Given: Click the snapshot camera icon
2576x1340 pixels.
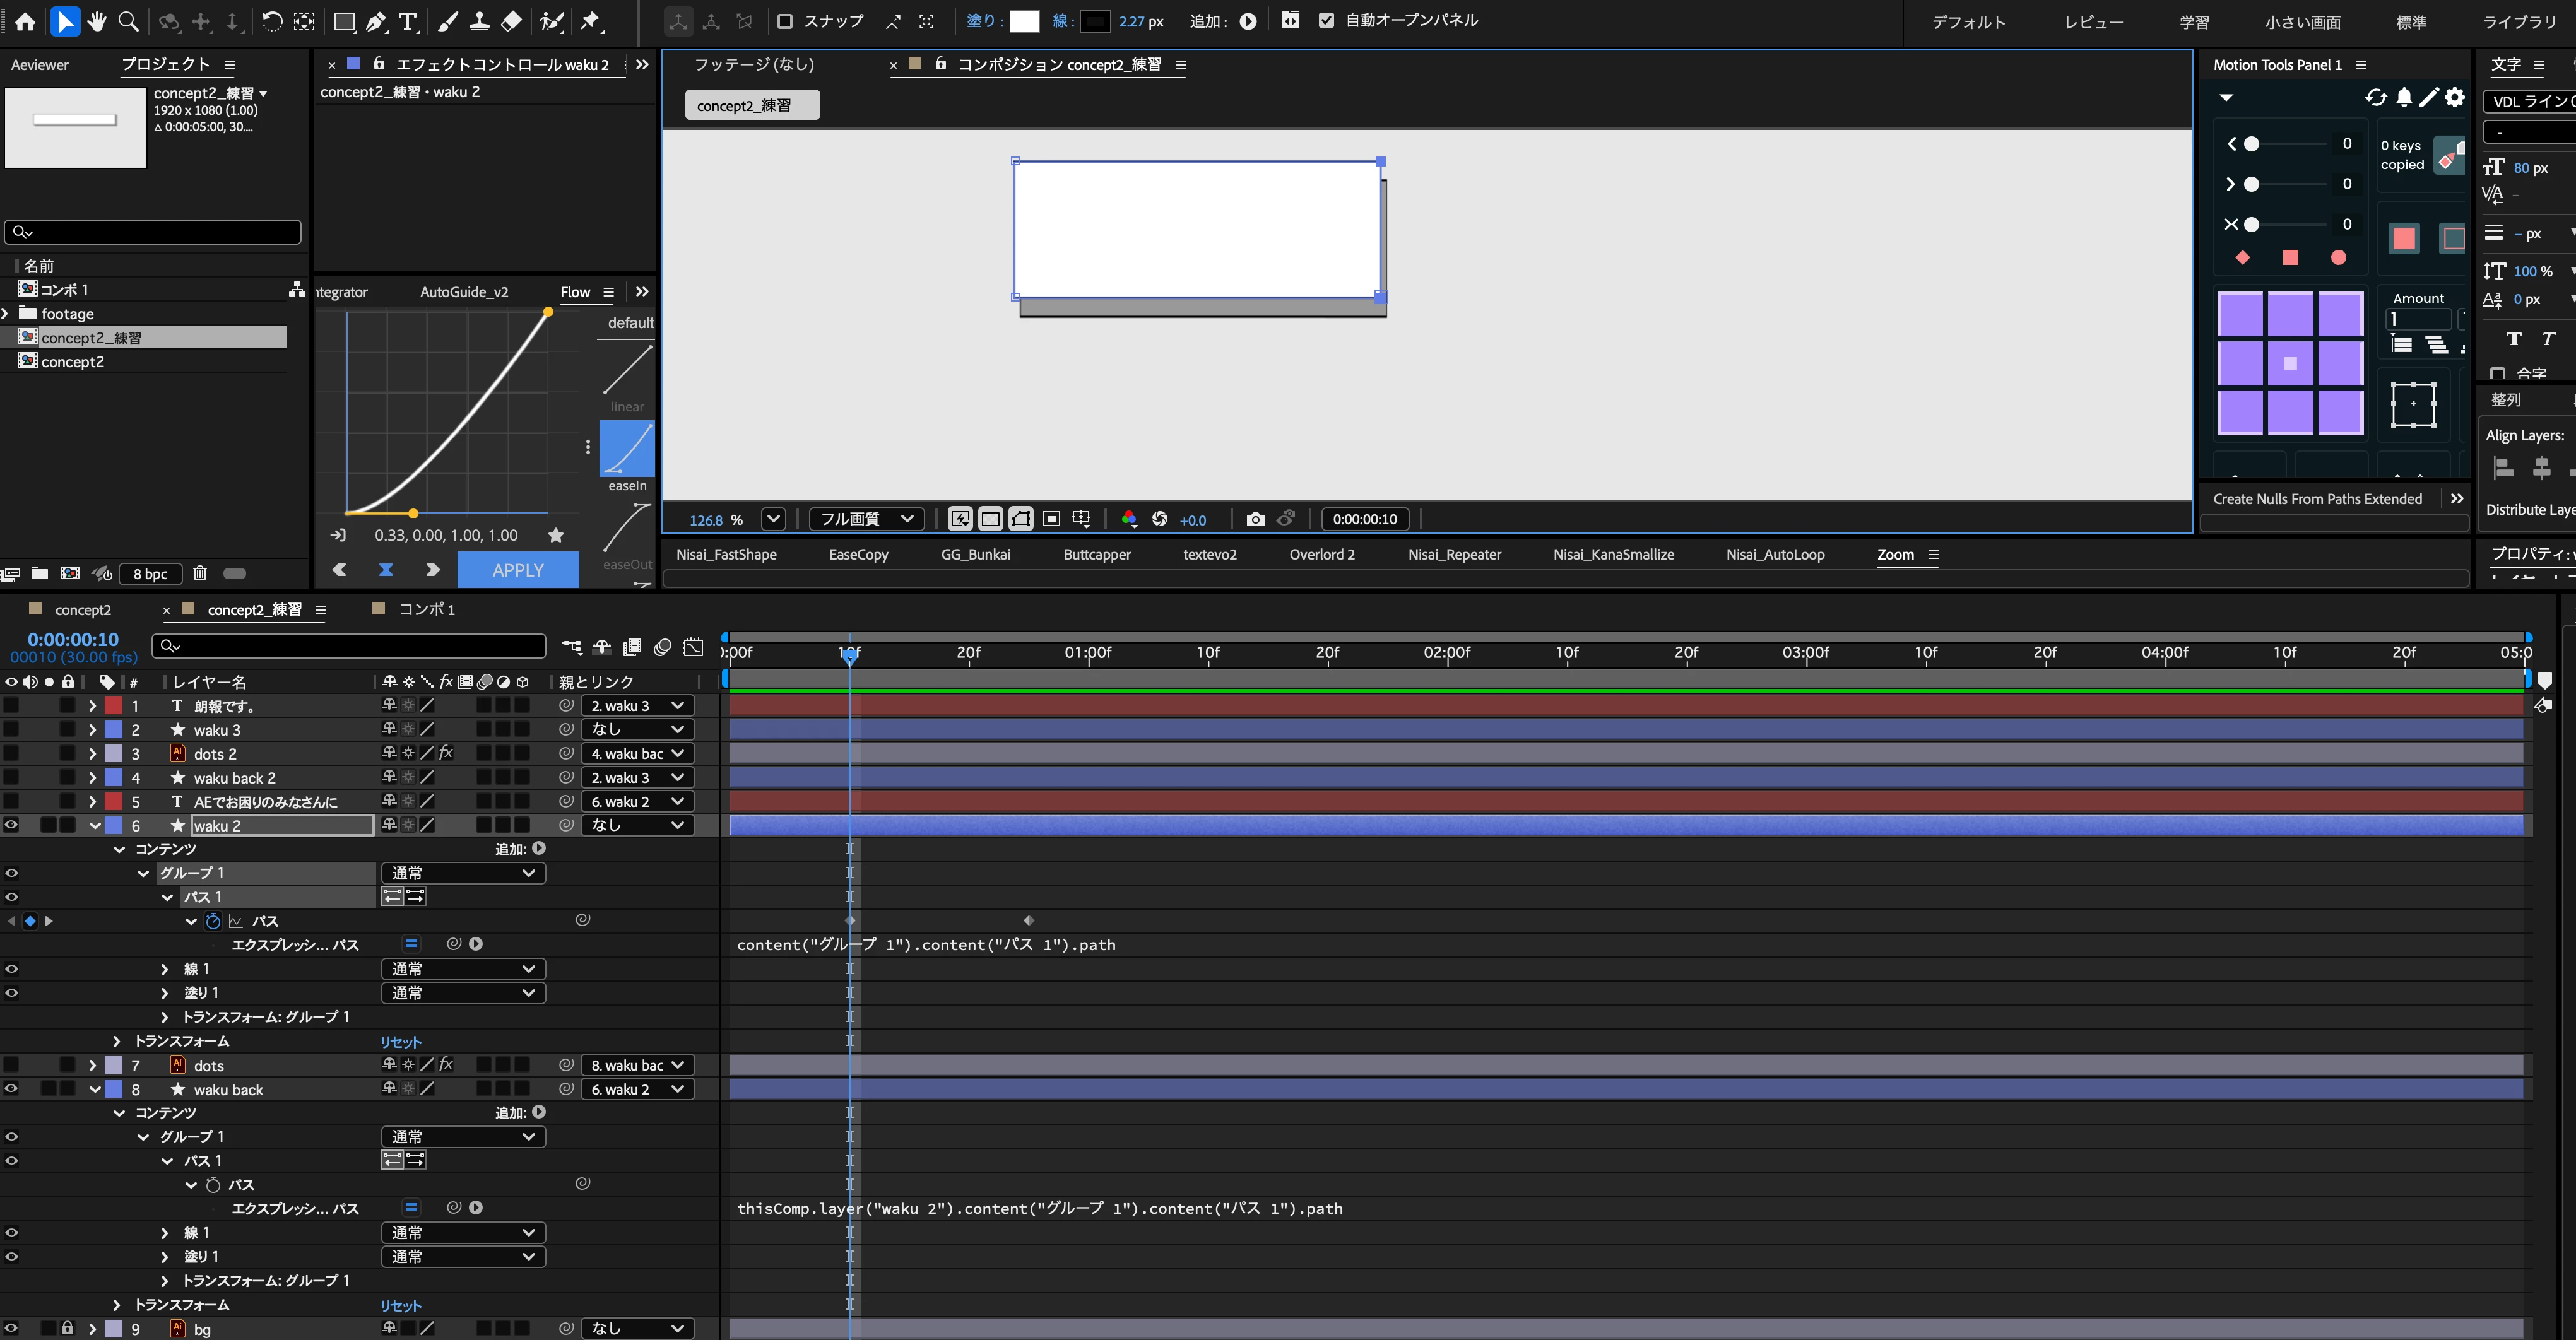Looking at the screenshot, I should pos(1255,519).
